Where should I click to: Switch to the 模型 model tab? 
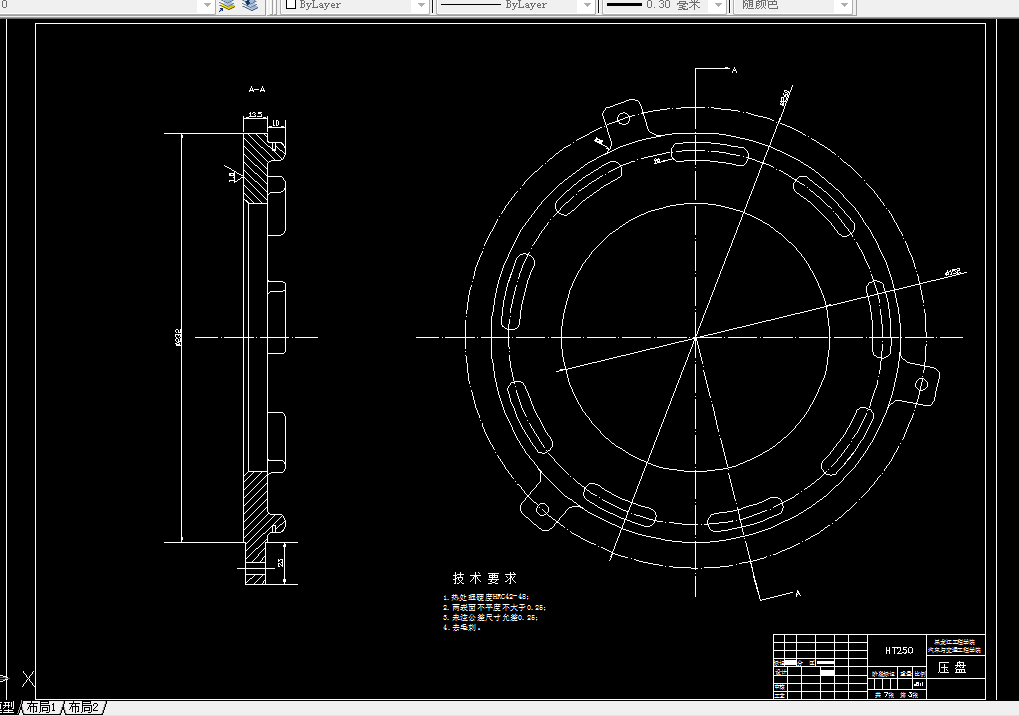click(8, 707)
